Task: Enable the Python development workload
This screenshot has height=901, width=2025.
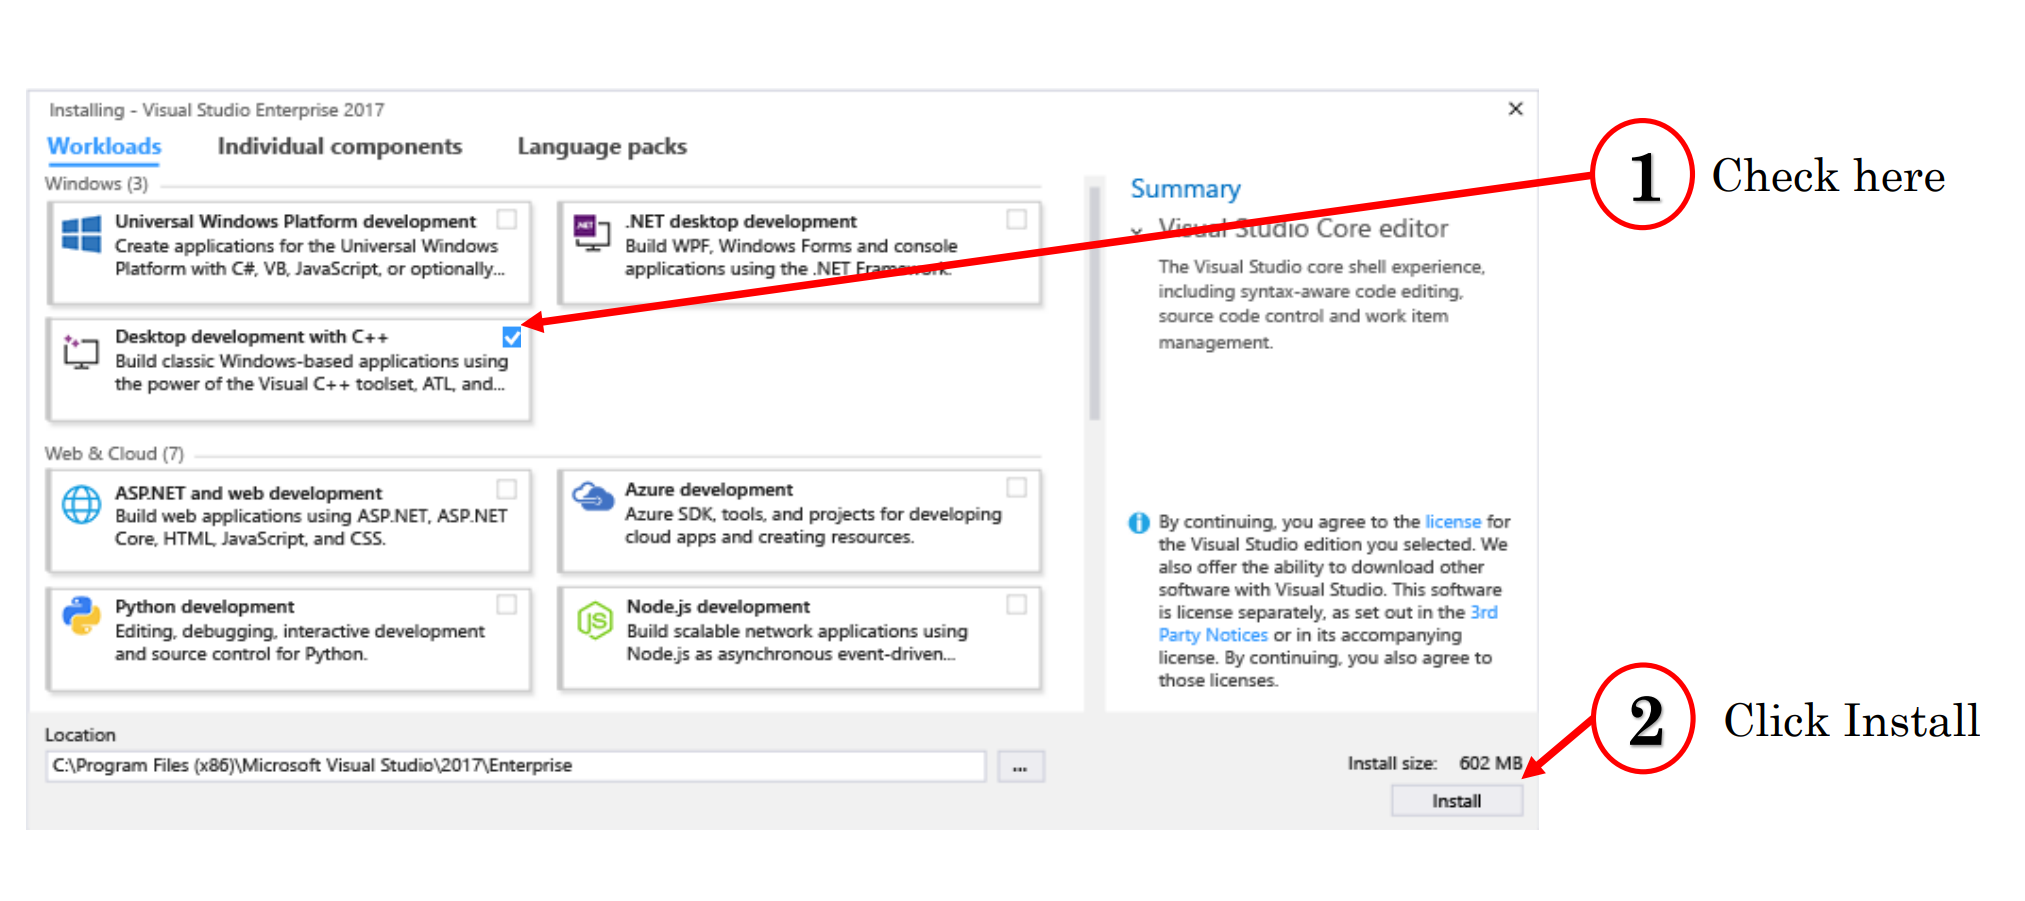Action: [x=506, y=604]
